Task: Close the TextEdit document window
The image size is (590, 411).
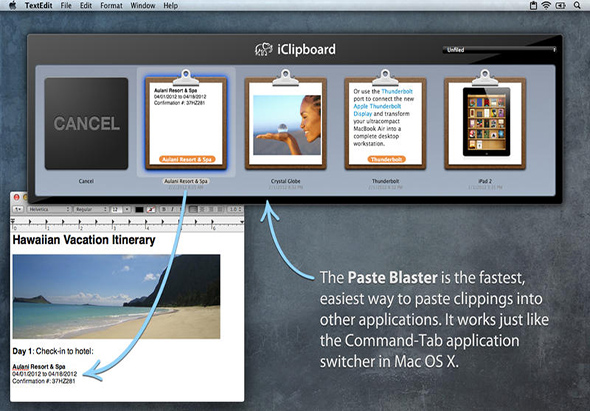Action: tap(17, 197)
